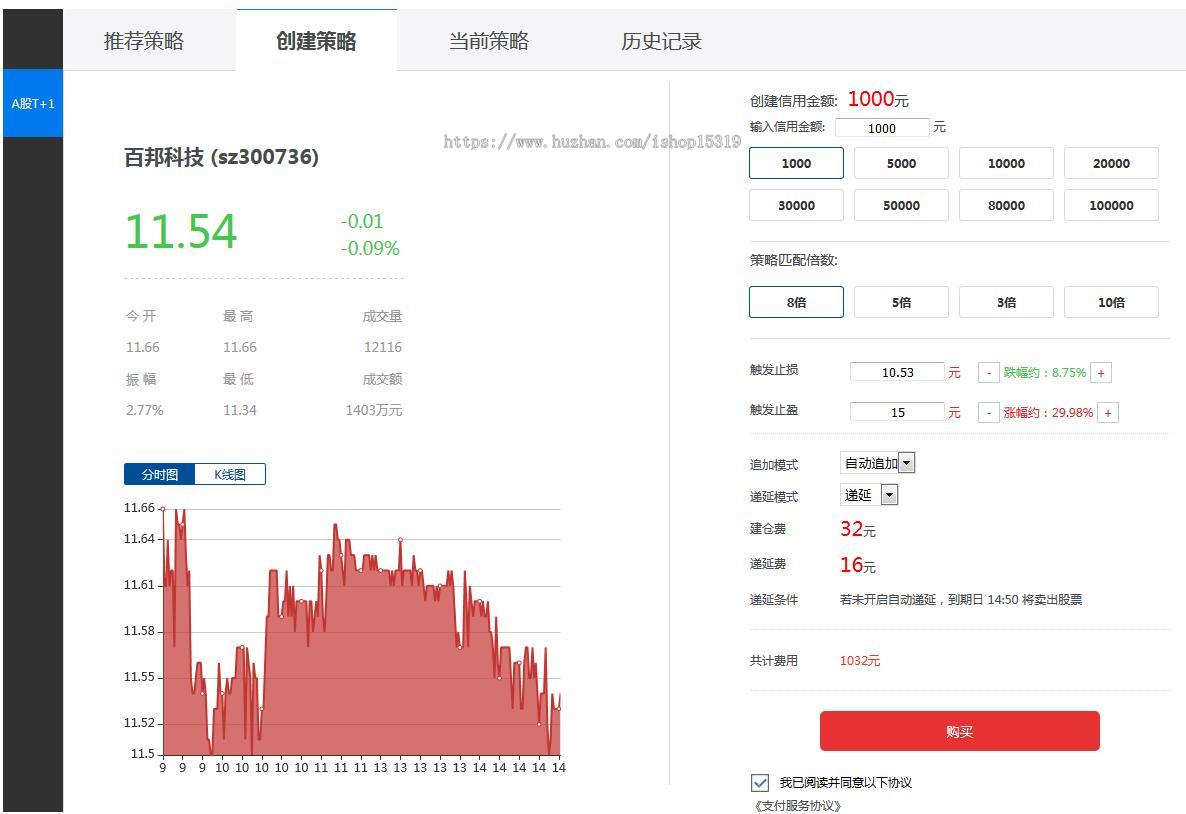This screenshot has width=1186, height=814.
Task: Click the current price 11.54
Action: click(x=182, y=231)
